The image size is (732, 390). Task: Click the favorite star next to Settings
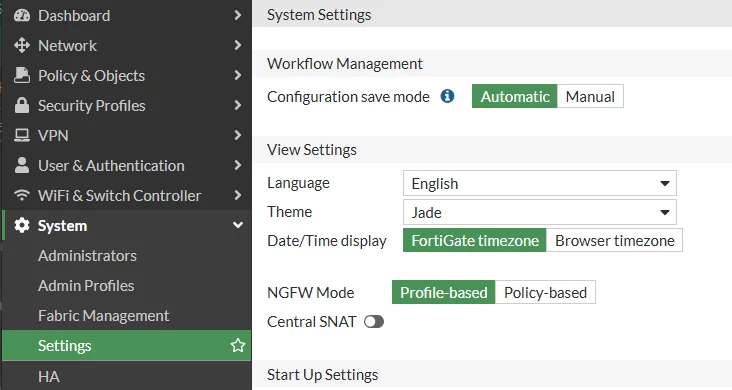238,346
